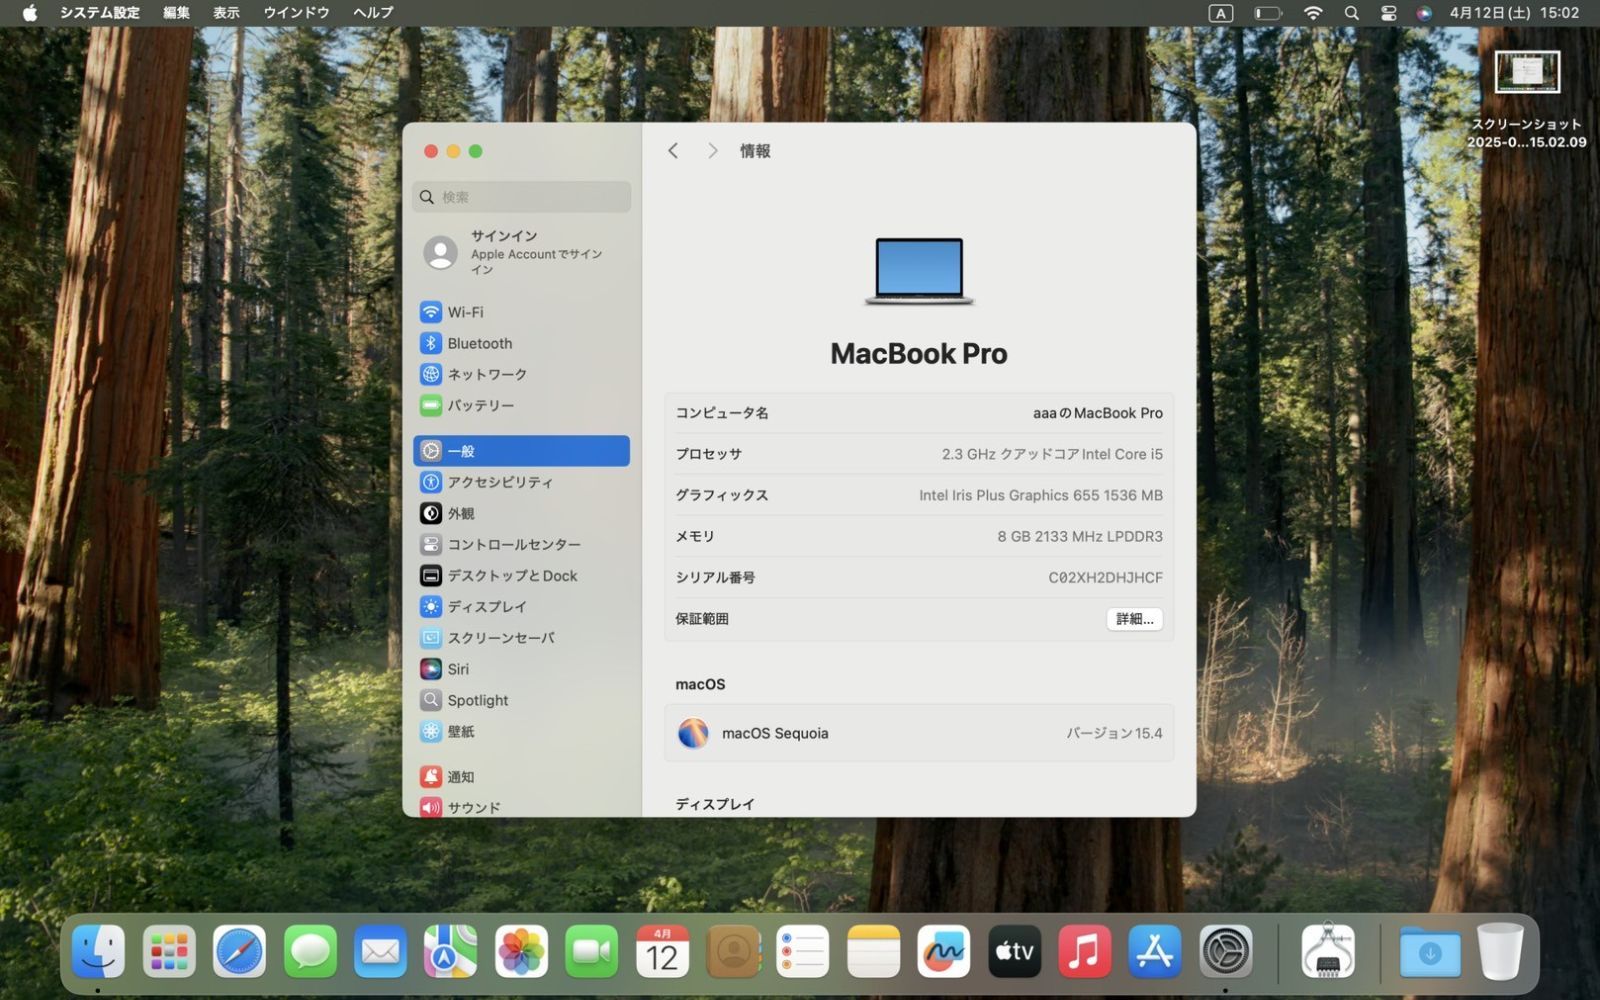The image size is (1600, 1000).
Task: Click the date and time 4月12日(土) 15:02
Action: 1514,13
